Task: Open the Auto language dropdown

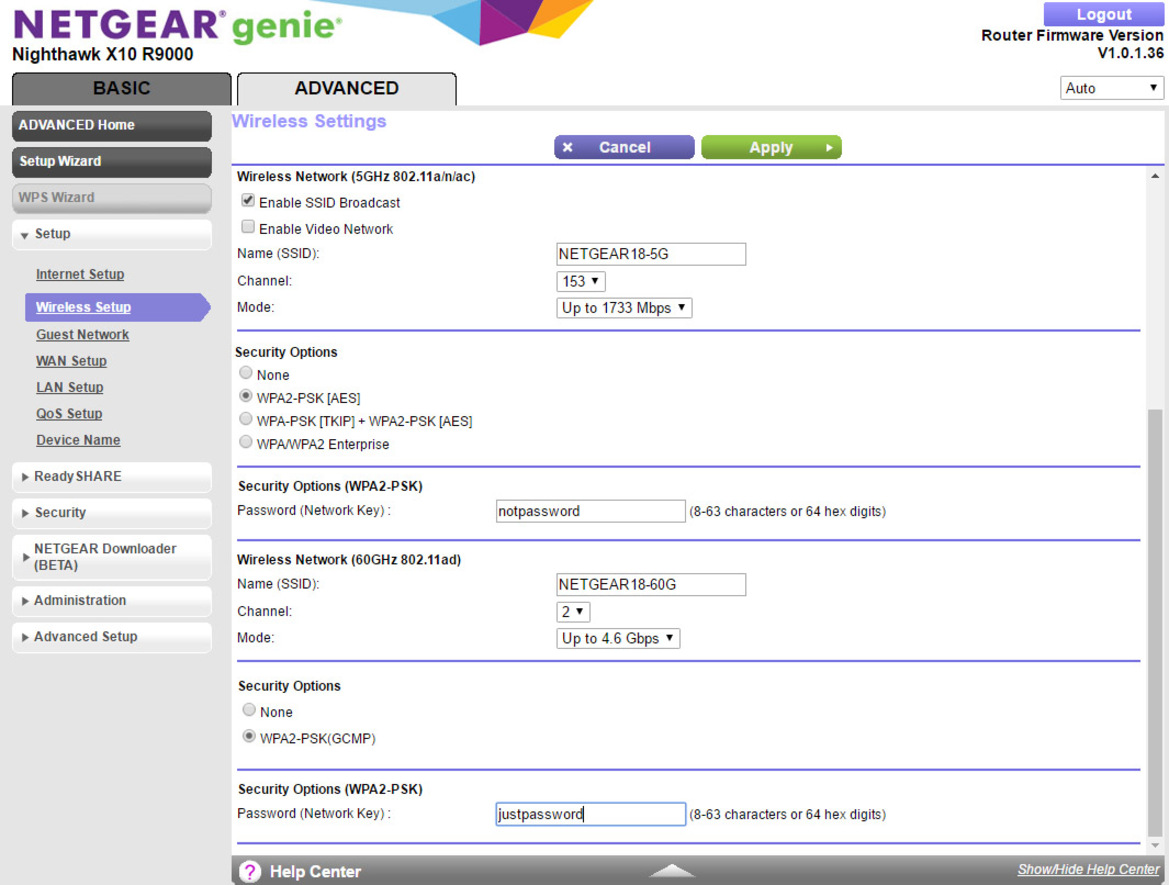Action: coord(1112,88)
